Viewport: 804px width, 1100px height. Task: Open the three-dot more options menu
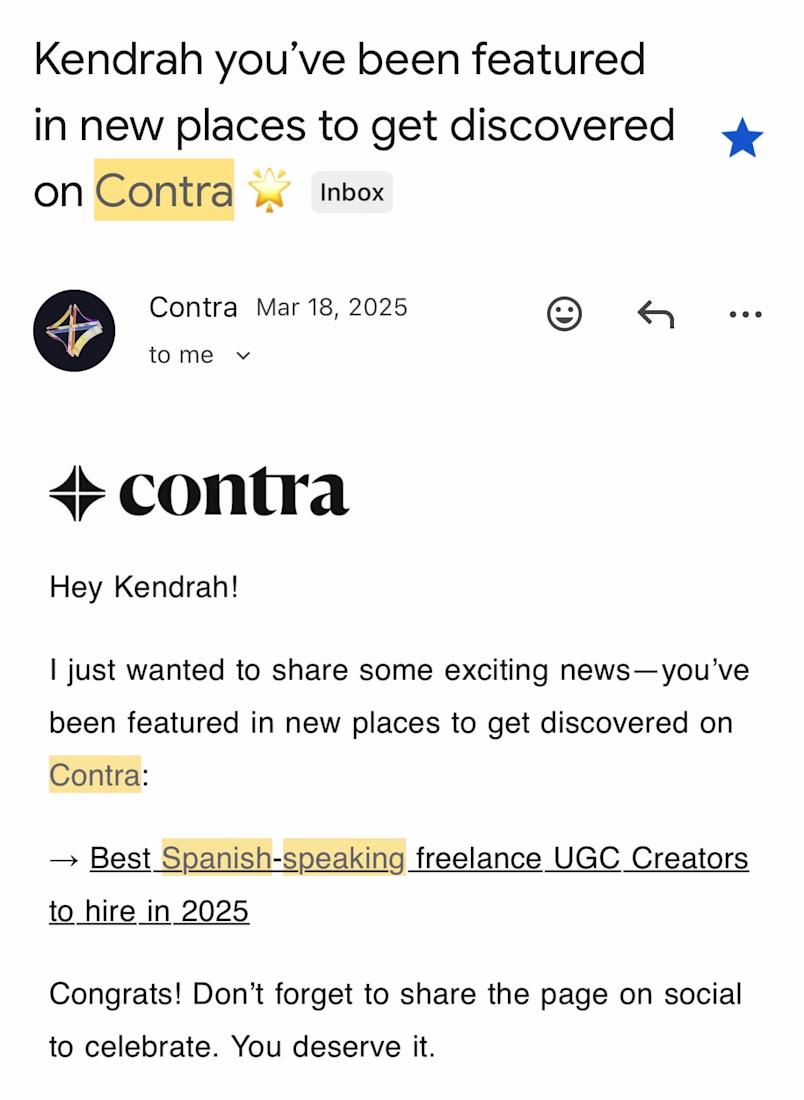click(745, 315)
